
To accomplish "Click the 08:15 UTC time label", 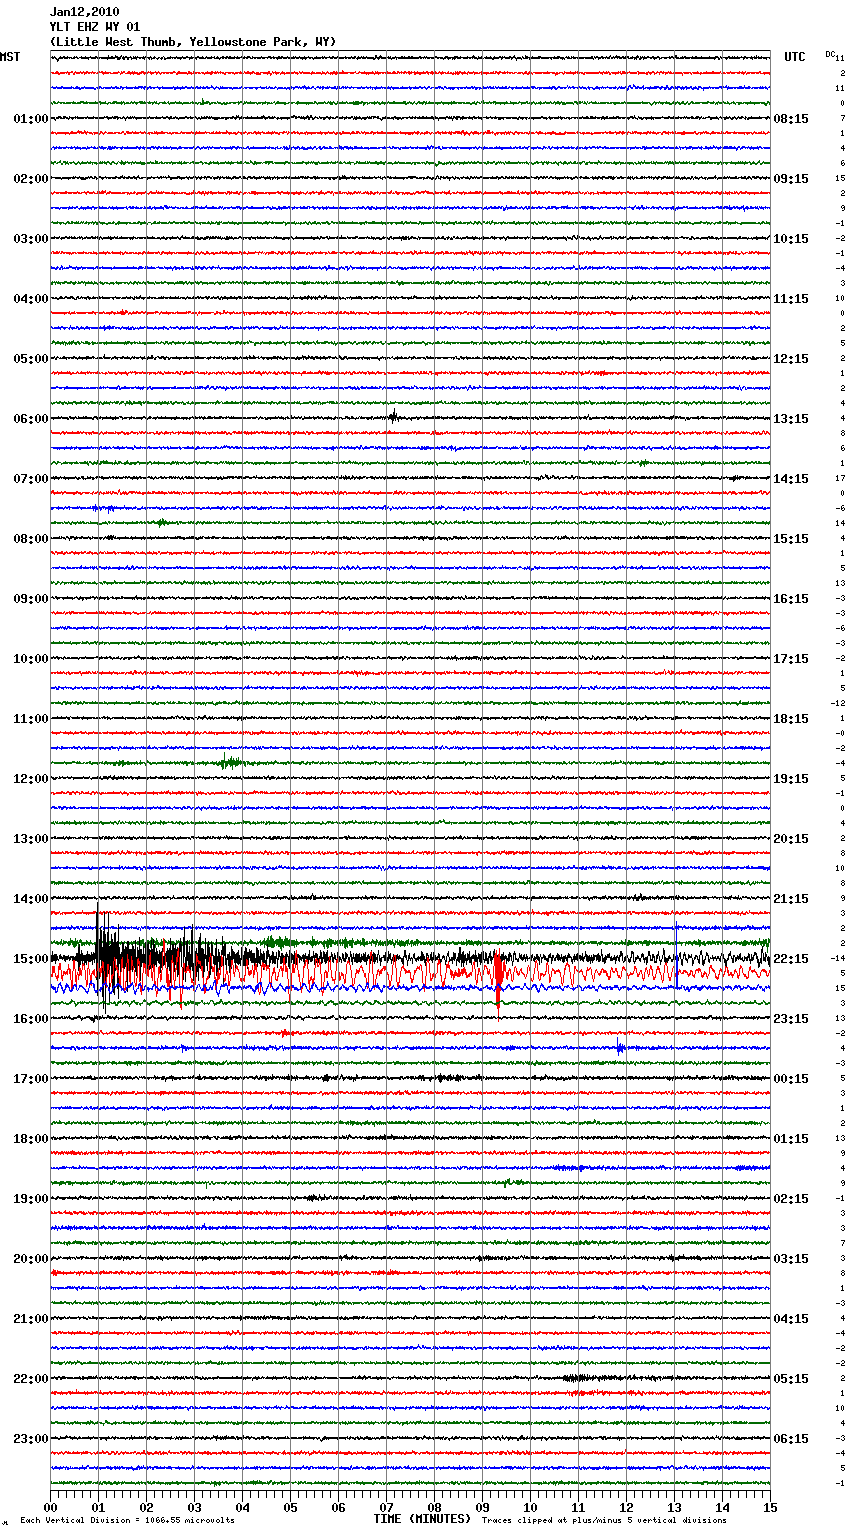I will pyautogui.click(x=791, y=119).
